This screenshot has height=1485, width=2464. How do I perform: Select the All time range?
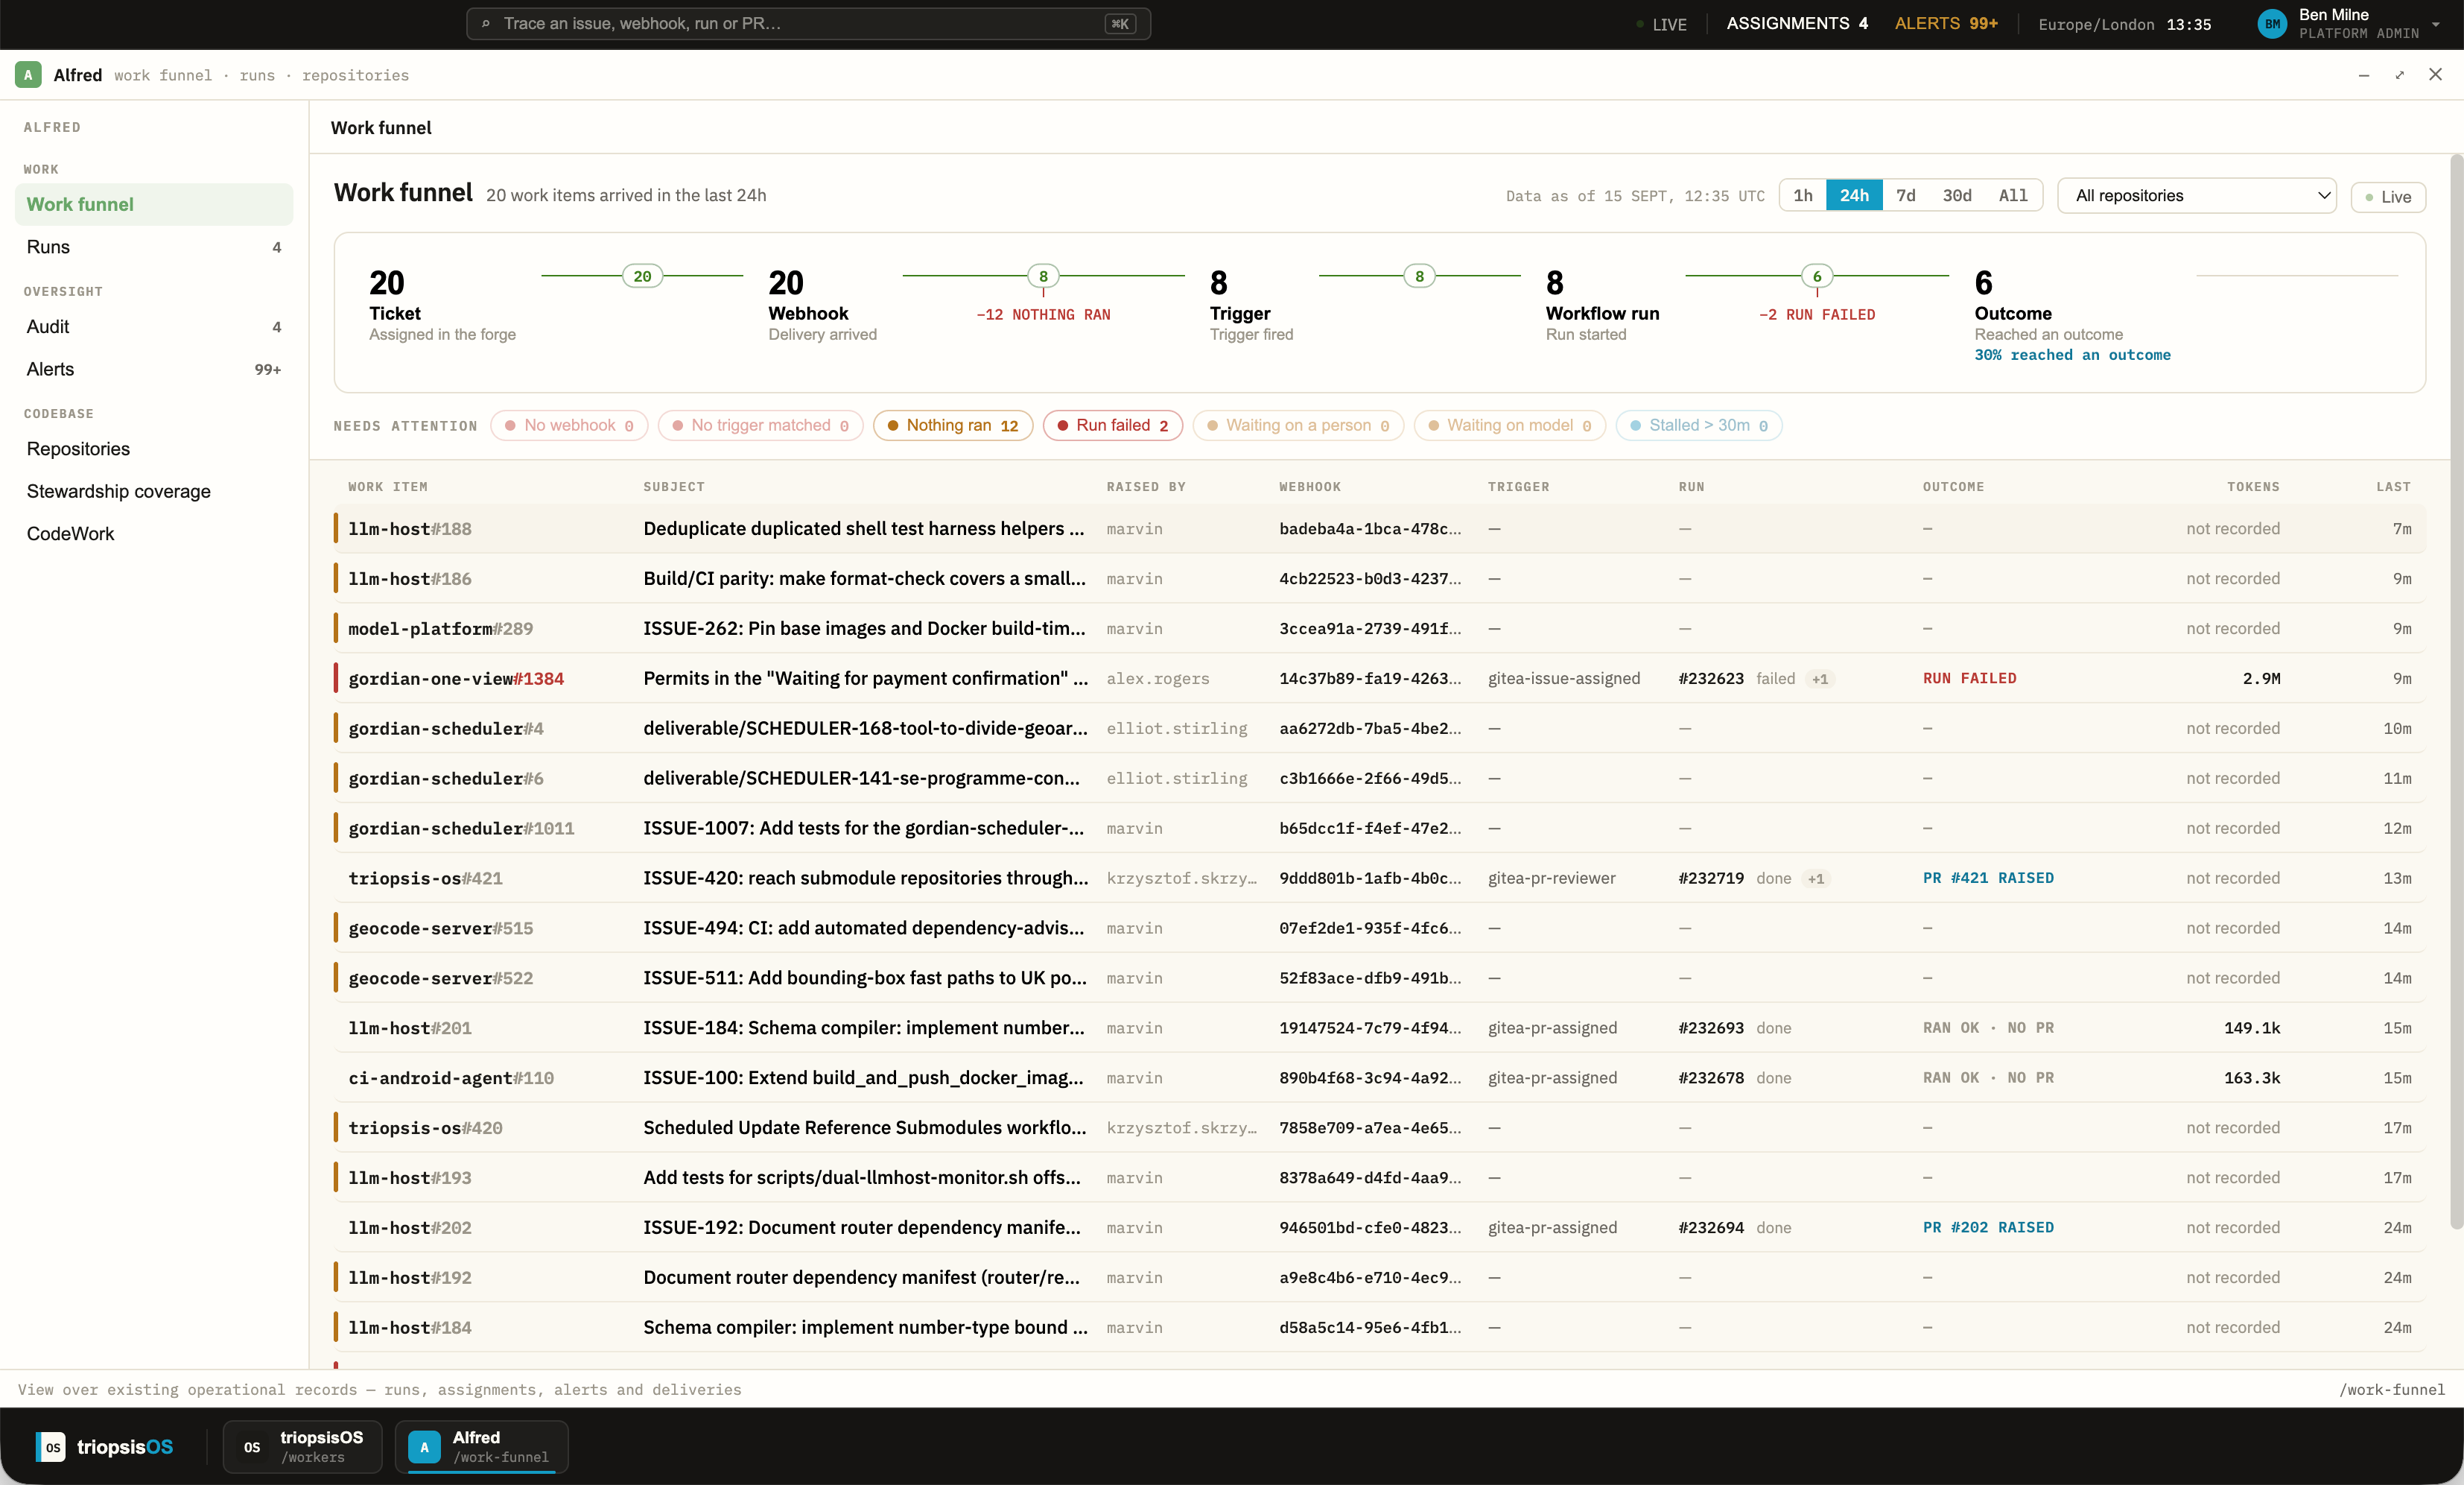point(2013,196)
